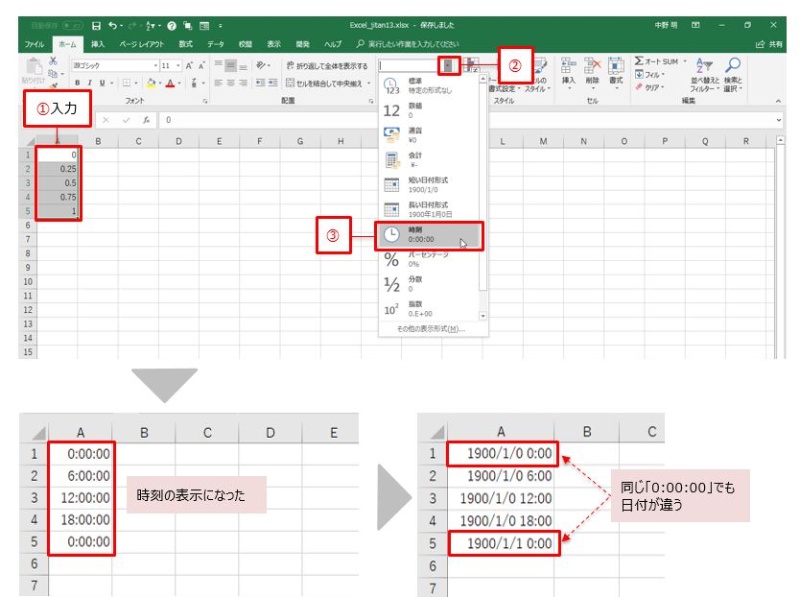Click the italic I icon
Viewport: 800px width, 597px height.
click(x=89, y=83)
